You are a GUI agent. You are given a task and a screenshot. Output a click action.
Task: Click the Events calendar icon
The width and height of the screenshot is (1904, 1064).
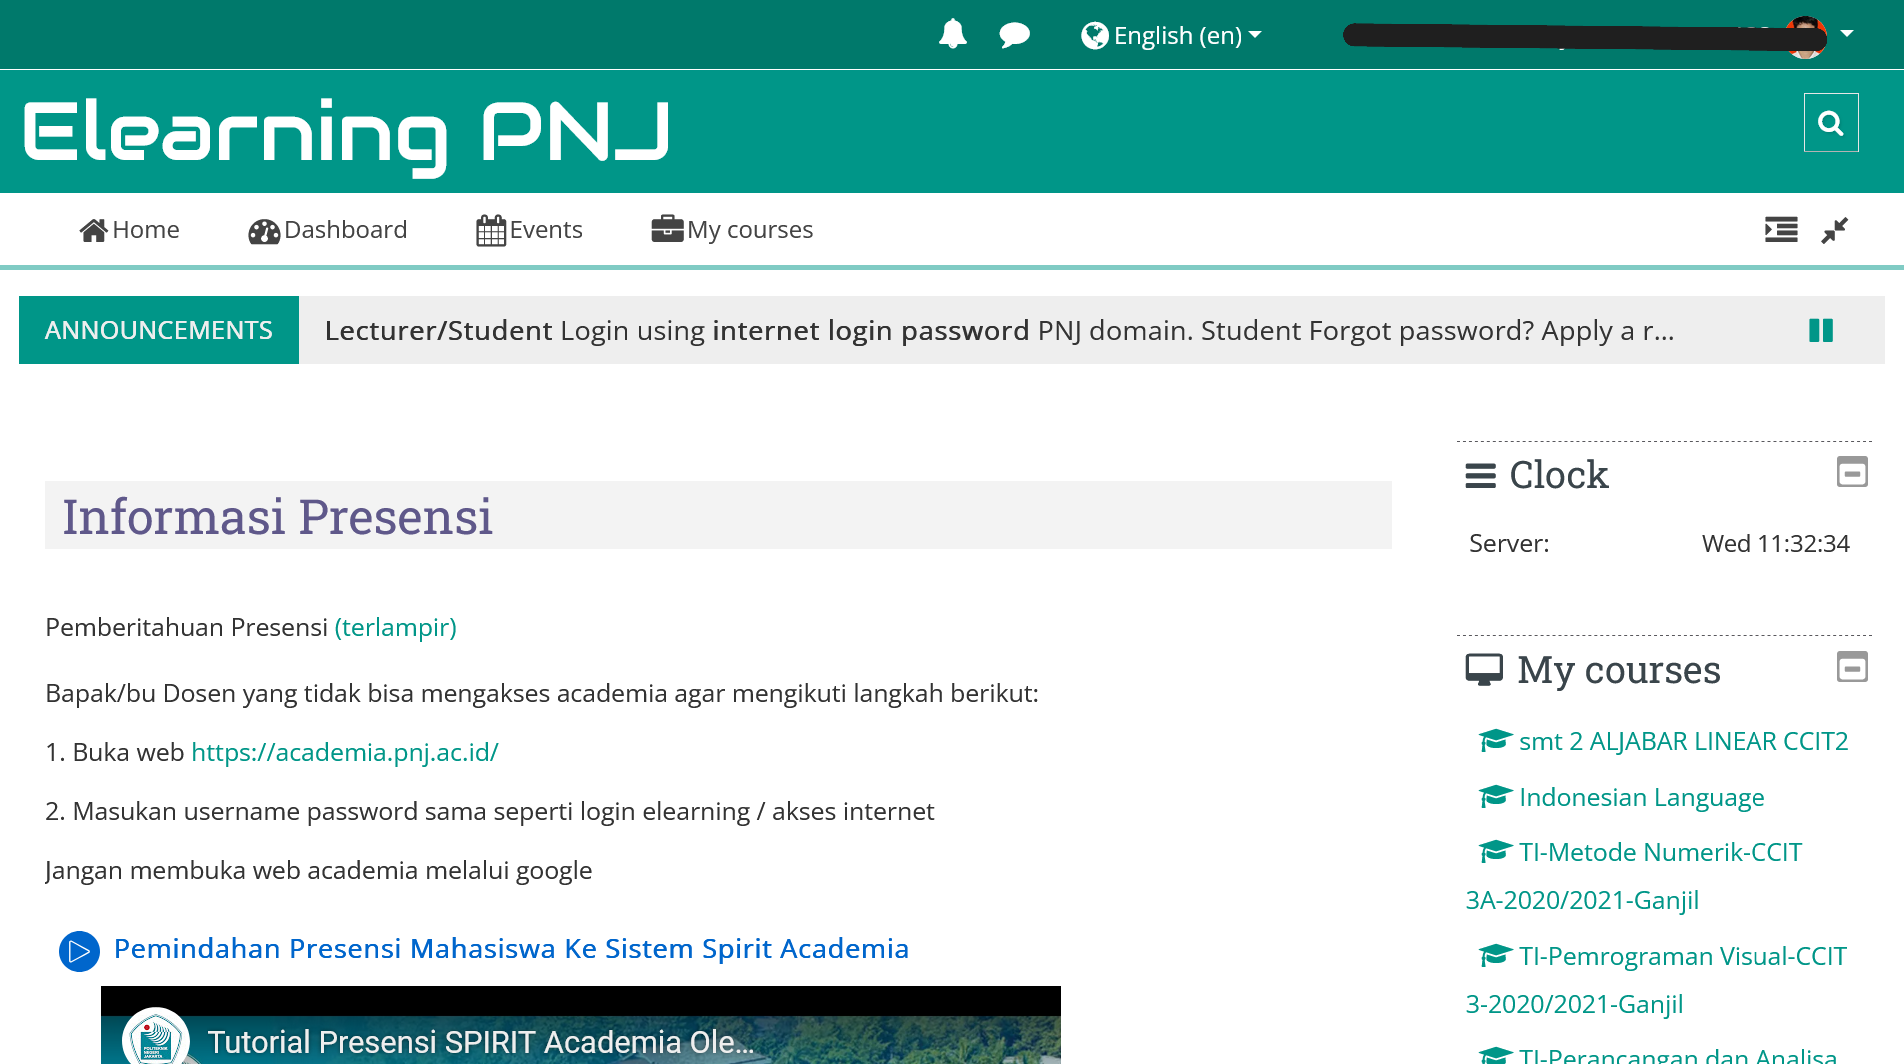coord(490,229)
